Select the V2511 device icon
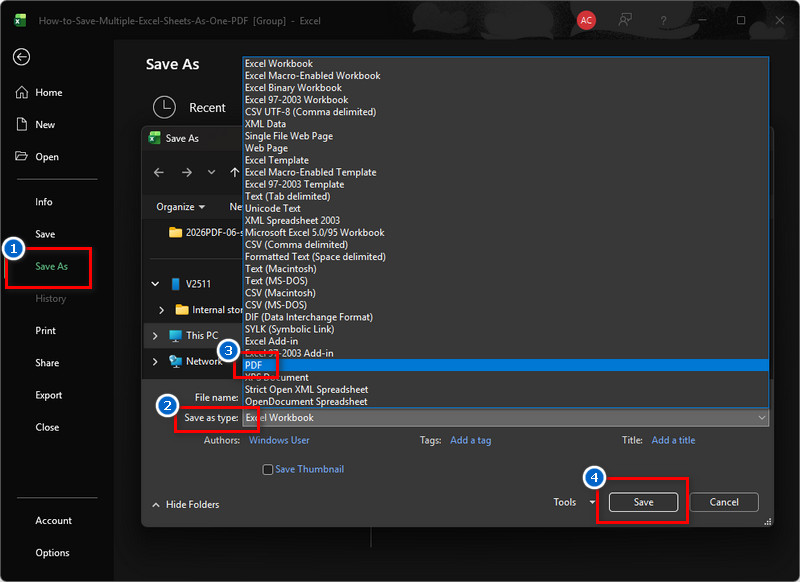 [x=176, y=284]
